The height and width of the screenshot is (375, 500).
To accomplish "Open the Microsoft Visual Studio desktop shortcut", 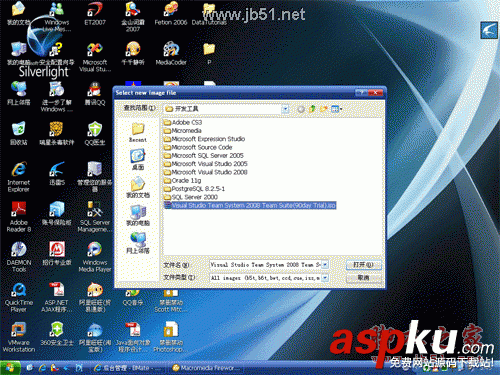I will coord(95,57).
